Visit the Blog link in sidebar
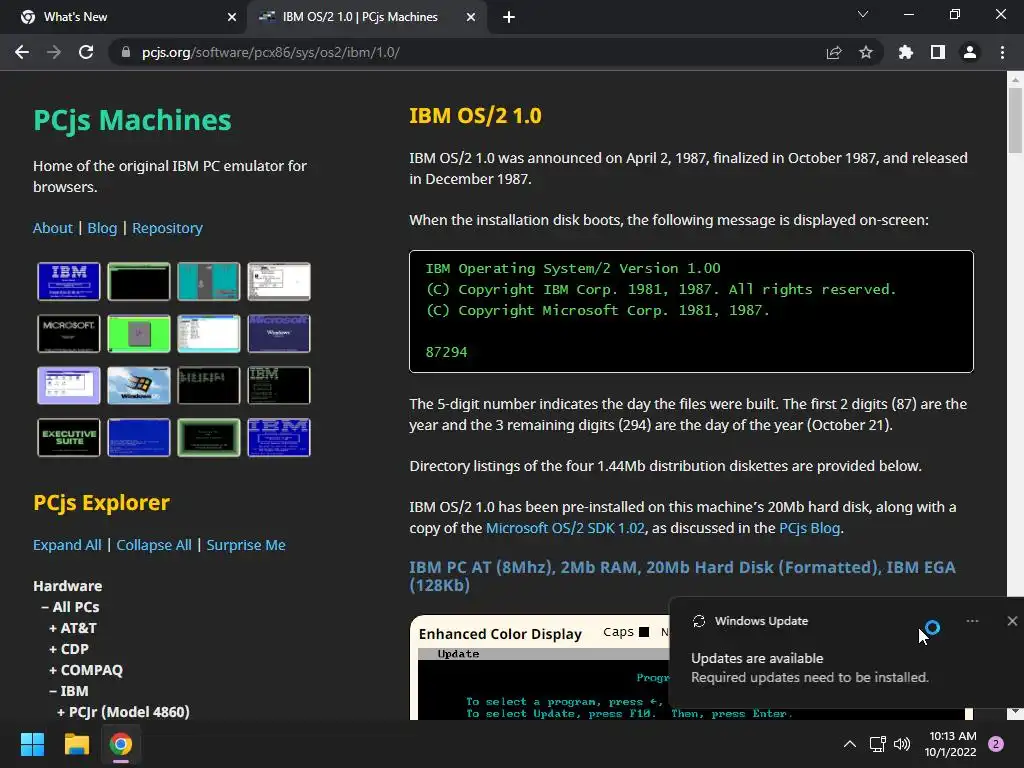This screenshot has height=768, width=1024. coord(102,228)
